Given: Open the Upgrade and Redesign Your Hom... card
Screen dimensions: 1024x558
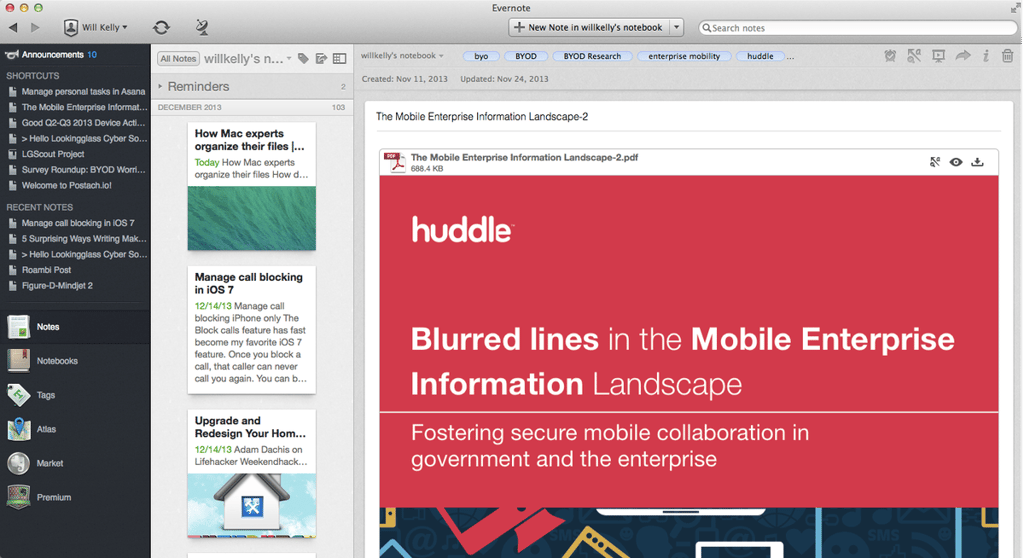Looking at the screenshot, I should click(251, 474).
